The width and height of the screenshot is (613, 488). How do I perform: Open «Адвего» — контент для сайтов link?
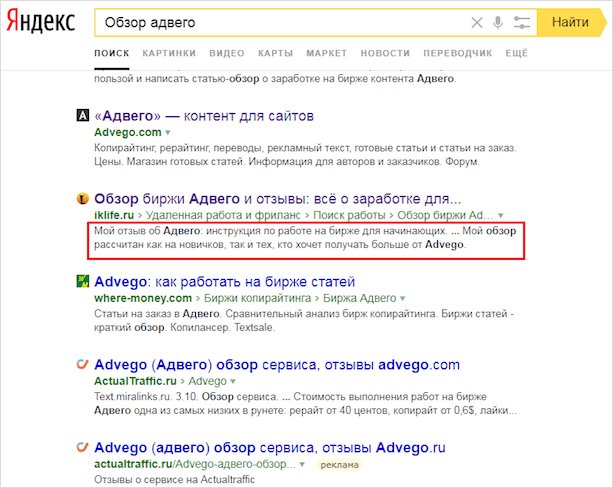pos(204,115)
